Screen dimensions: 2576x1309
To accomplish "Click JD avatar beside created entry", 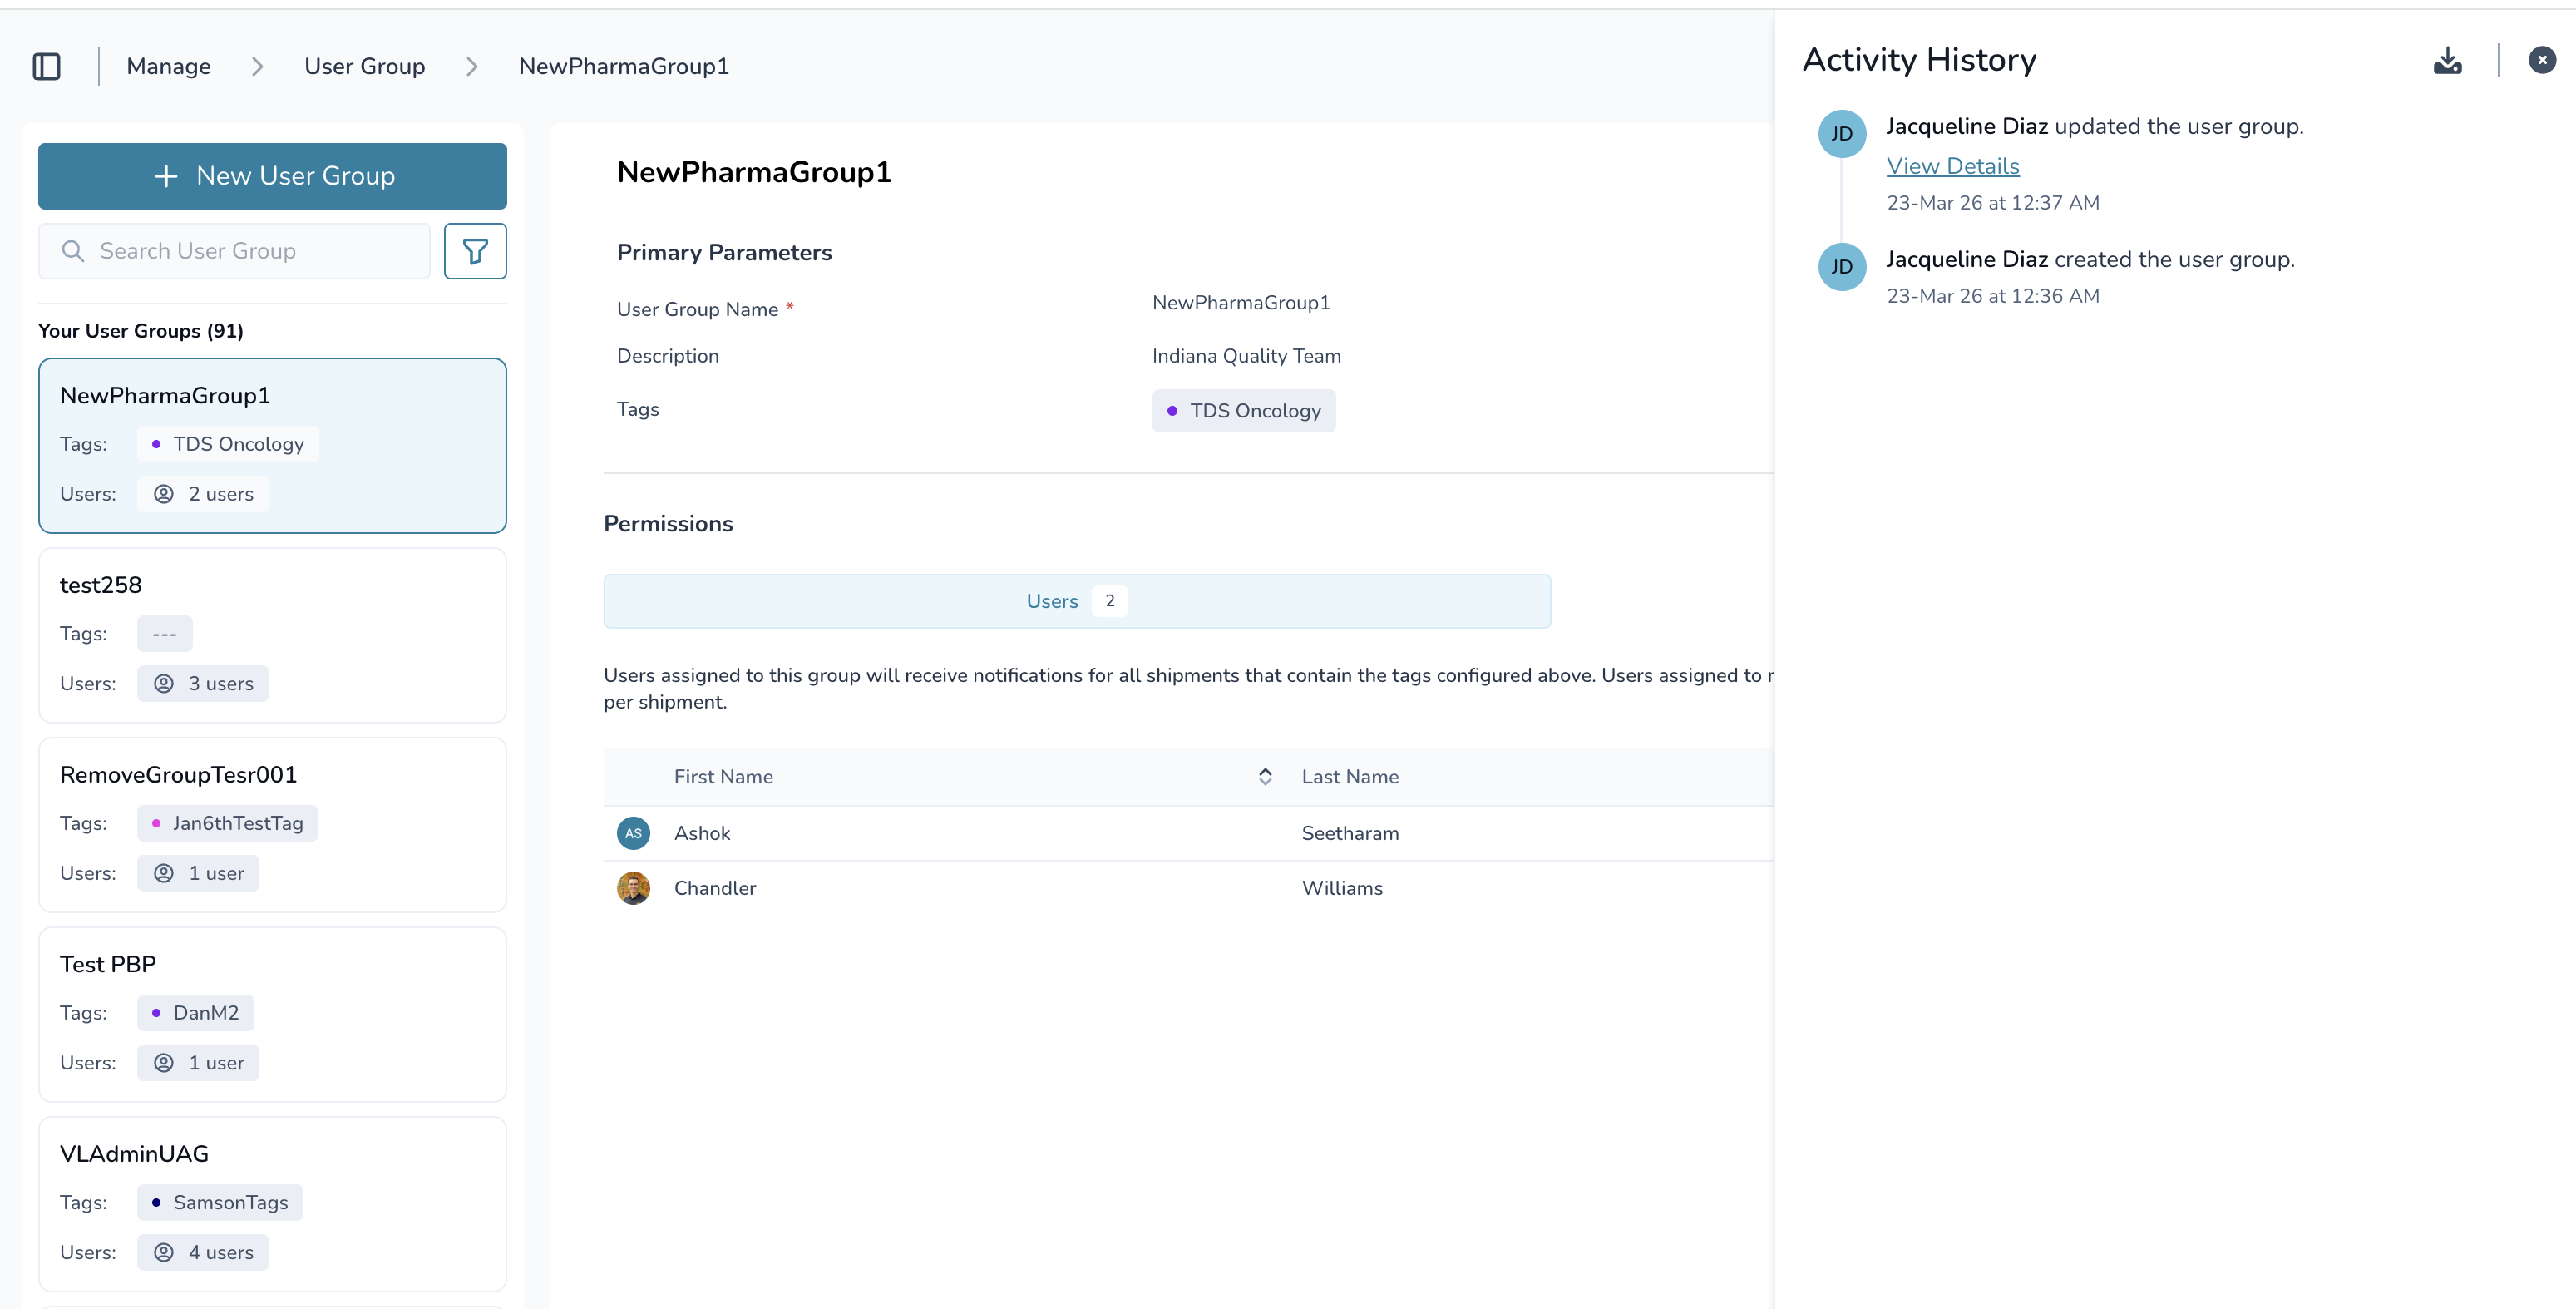I will 1842,267.
